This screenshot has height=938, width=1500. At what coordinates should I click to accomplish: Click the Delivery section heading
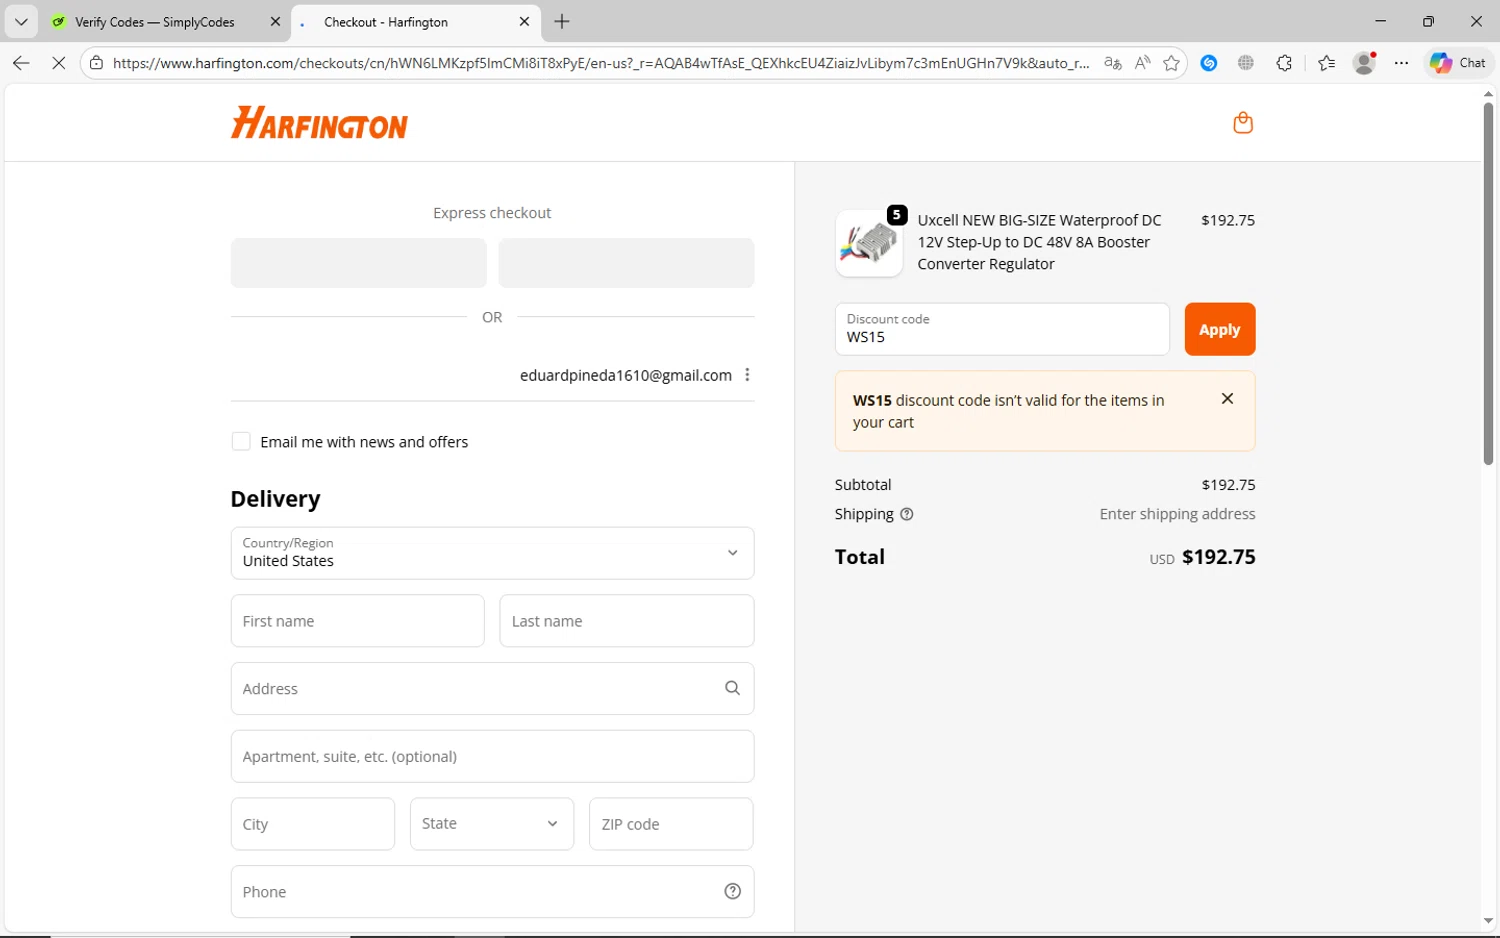[x=275, y=499]
